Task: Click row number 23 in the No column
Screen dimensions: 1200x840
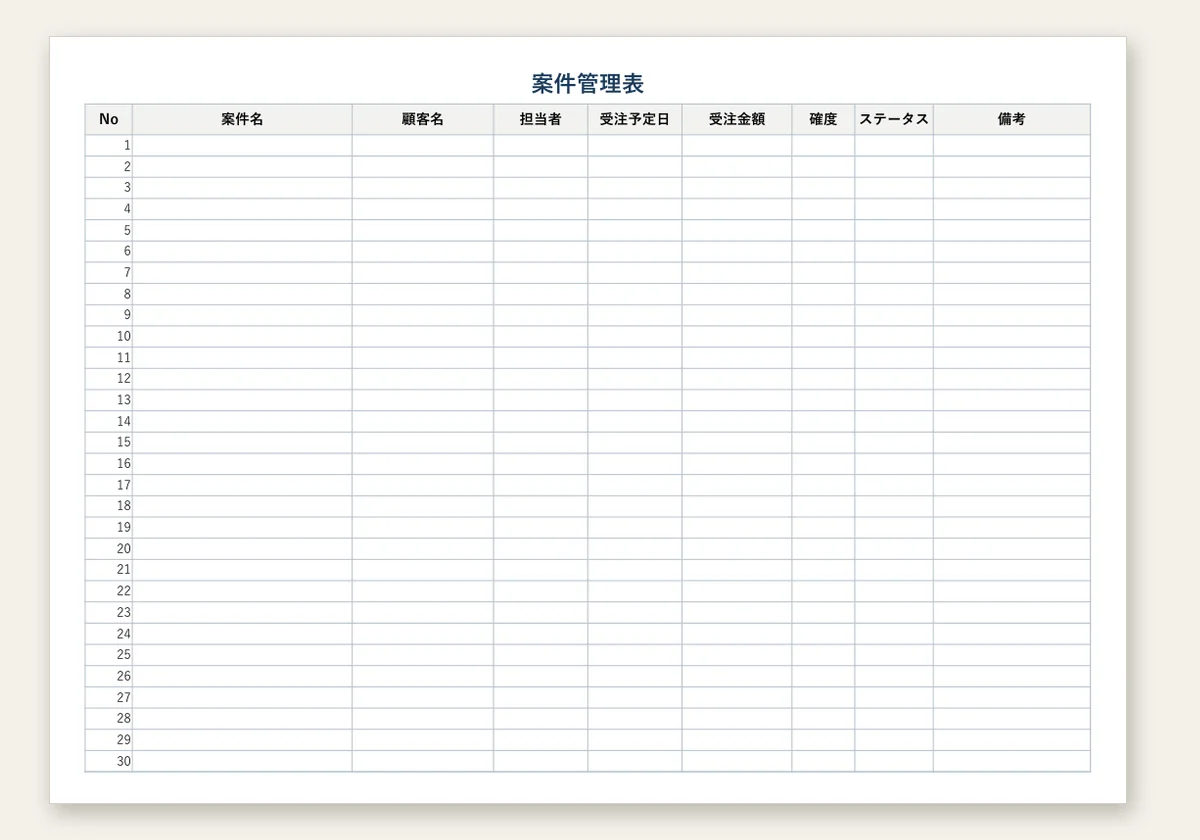Action: pyautogui.click(x=109, y=613)
